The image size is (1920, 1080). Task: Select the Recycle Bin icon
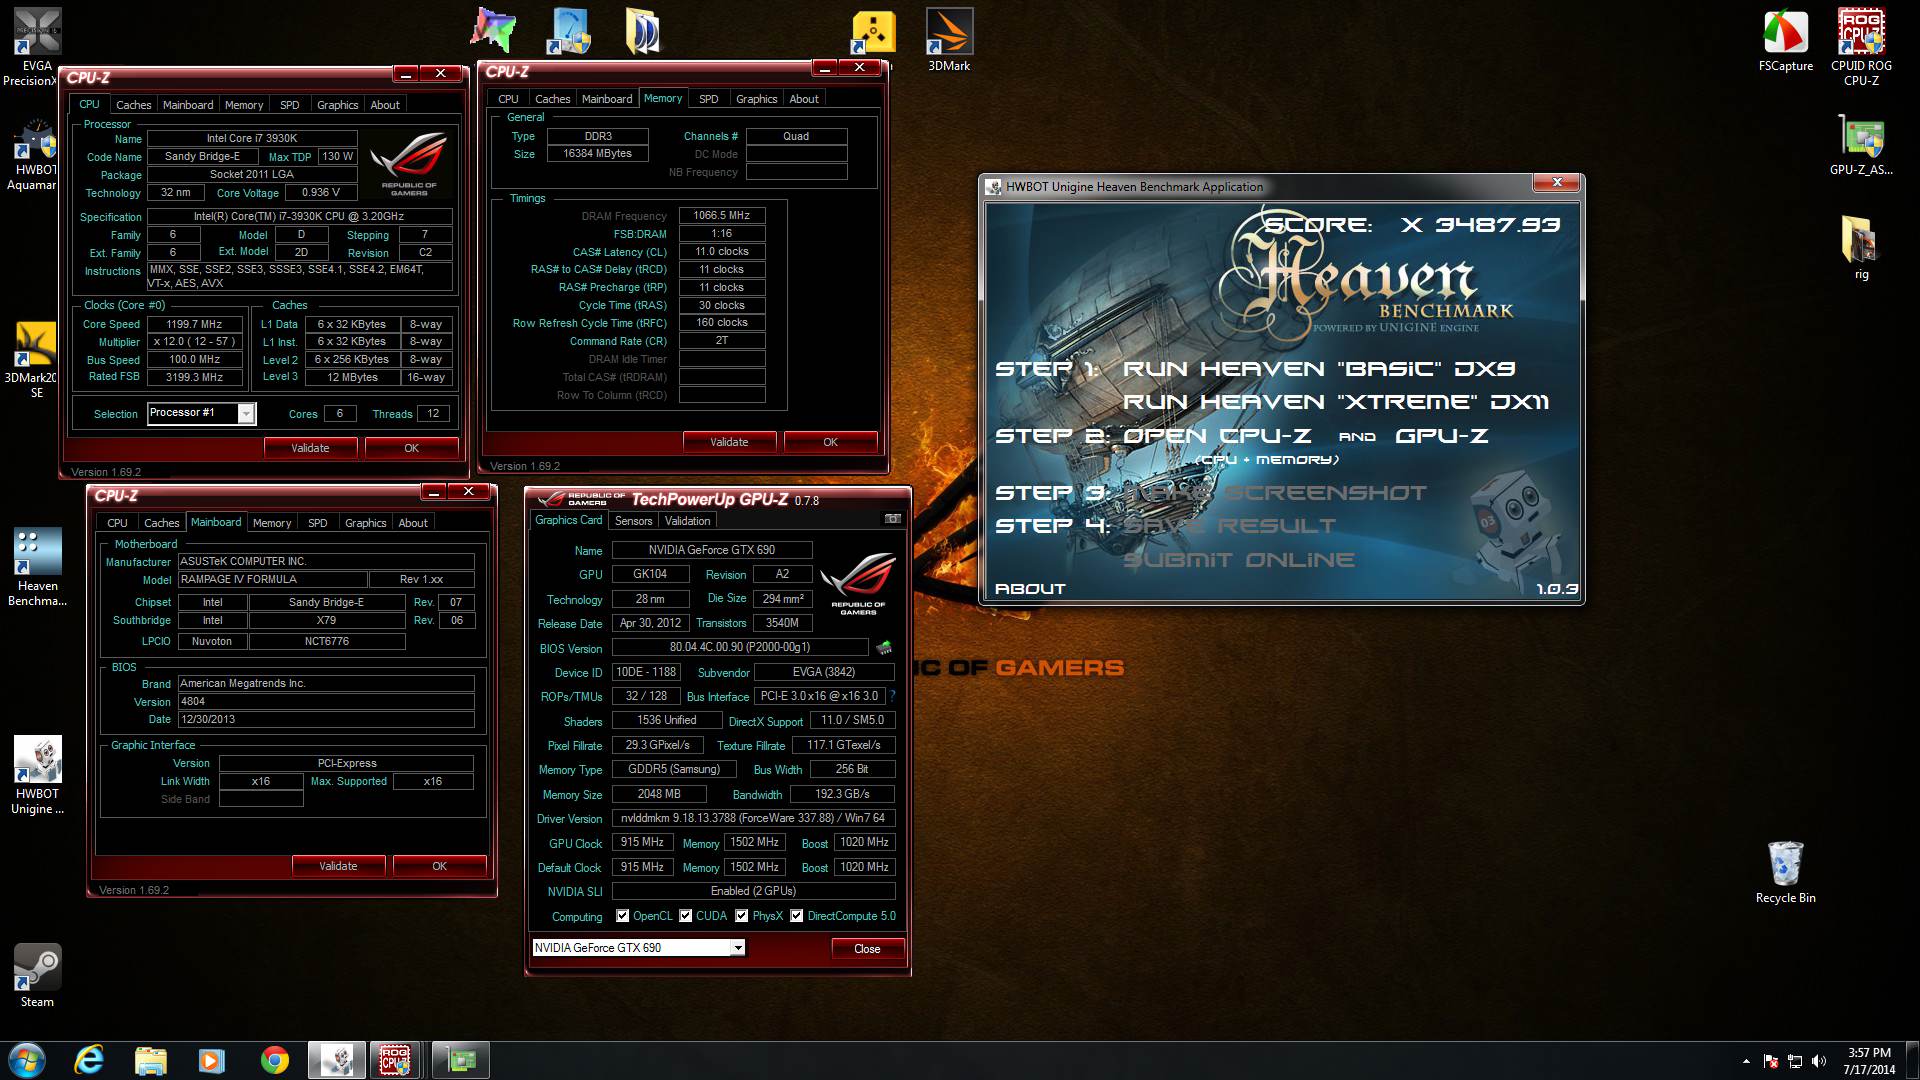pyautogui.click(x=1785, y=872)
